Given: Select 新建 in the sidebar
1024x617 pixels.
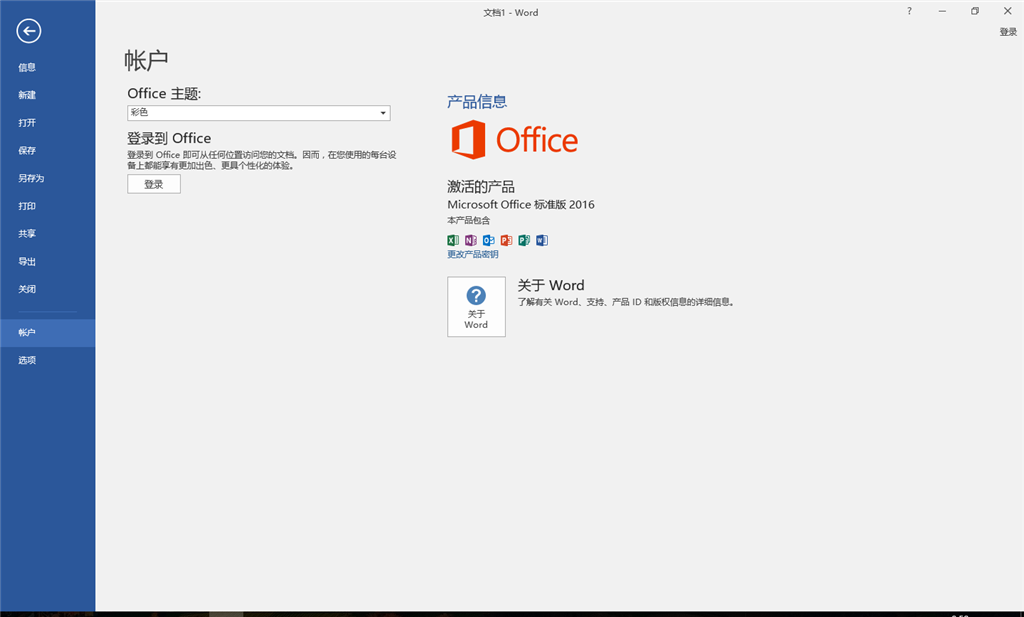Looking at the screenshot, I should pyautogui.click(x=47, y=95).
